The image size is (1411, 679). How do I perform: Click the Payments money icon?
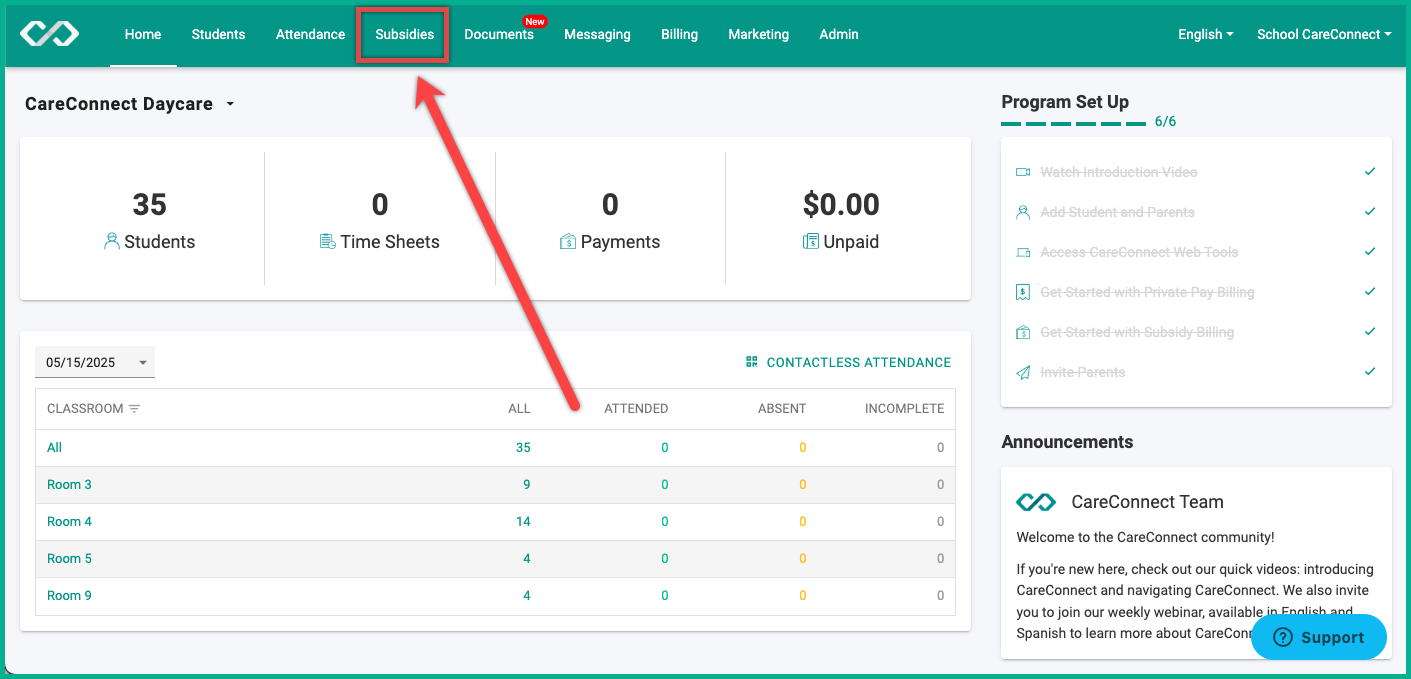point(568,241)
